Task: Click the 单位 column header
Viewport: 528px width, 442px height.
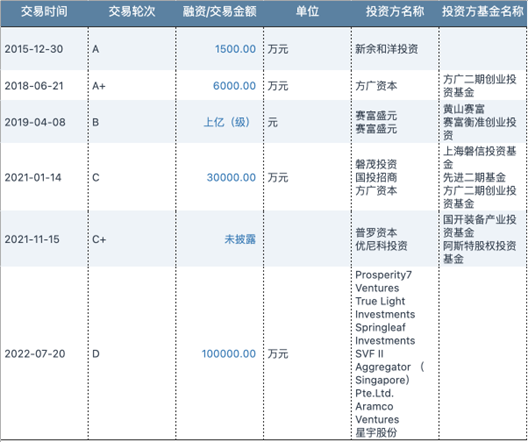Action: coord(307,12)
